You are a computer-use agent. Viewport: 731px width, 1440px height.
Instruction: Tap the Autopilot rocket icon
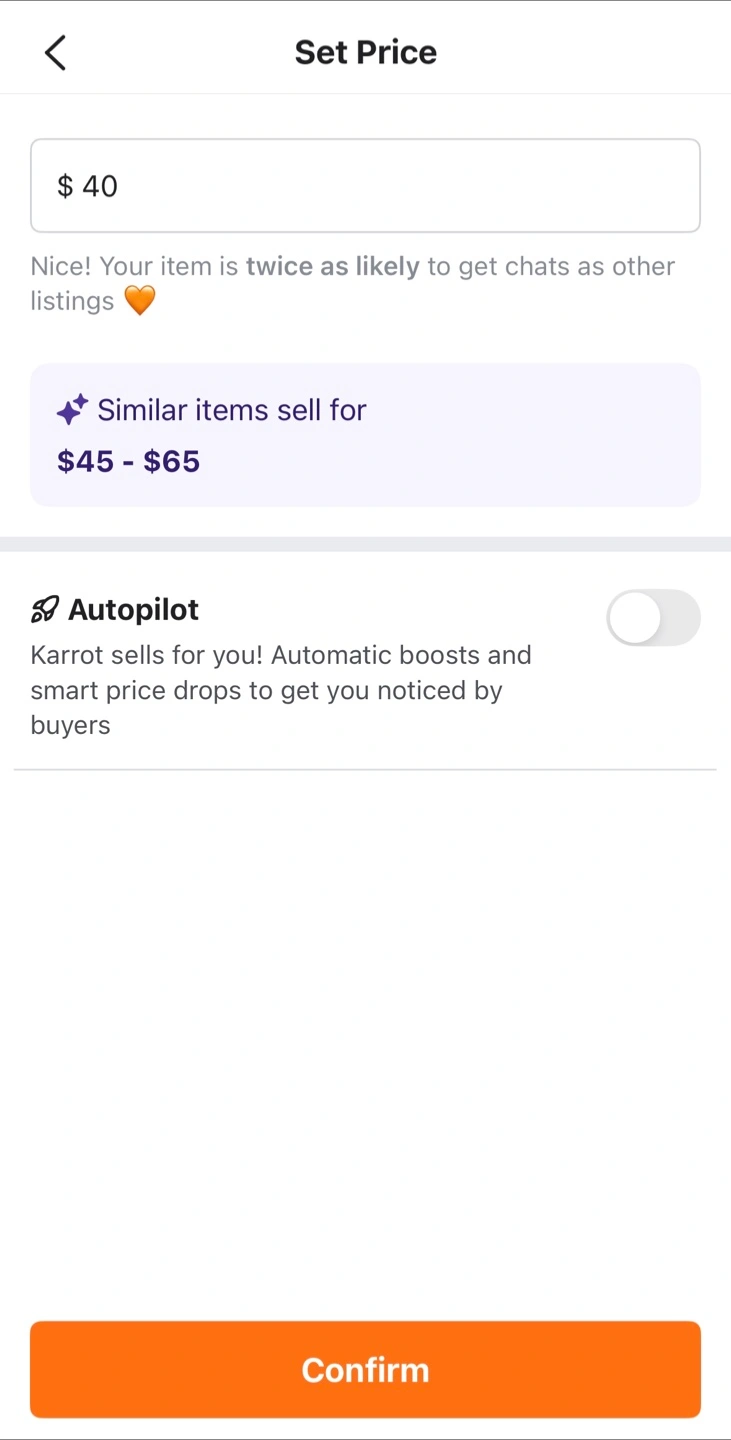[45, 609]
